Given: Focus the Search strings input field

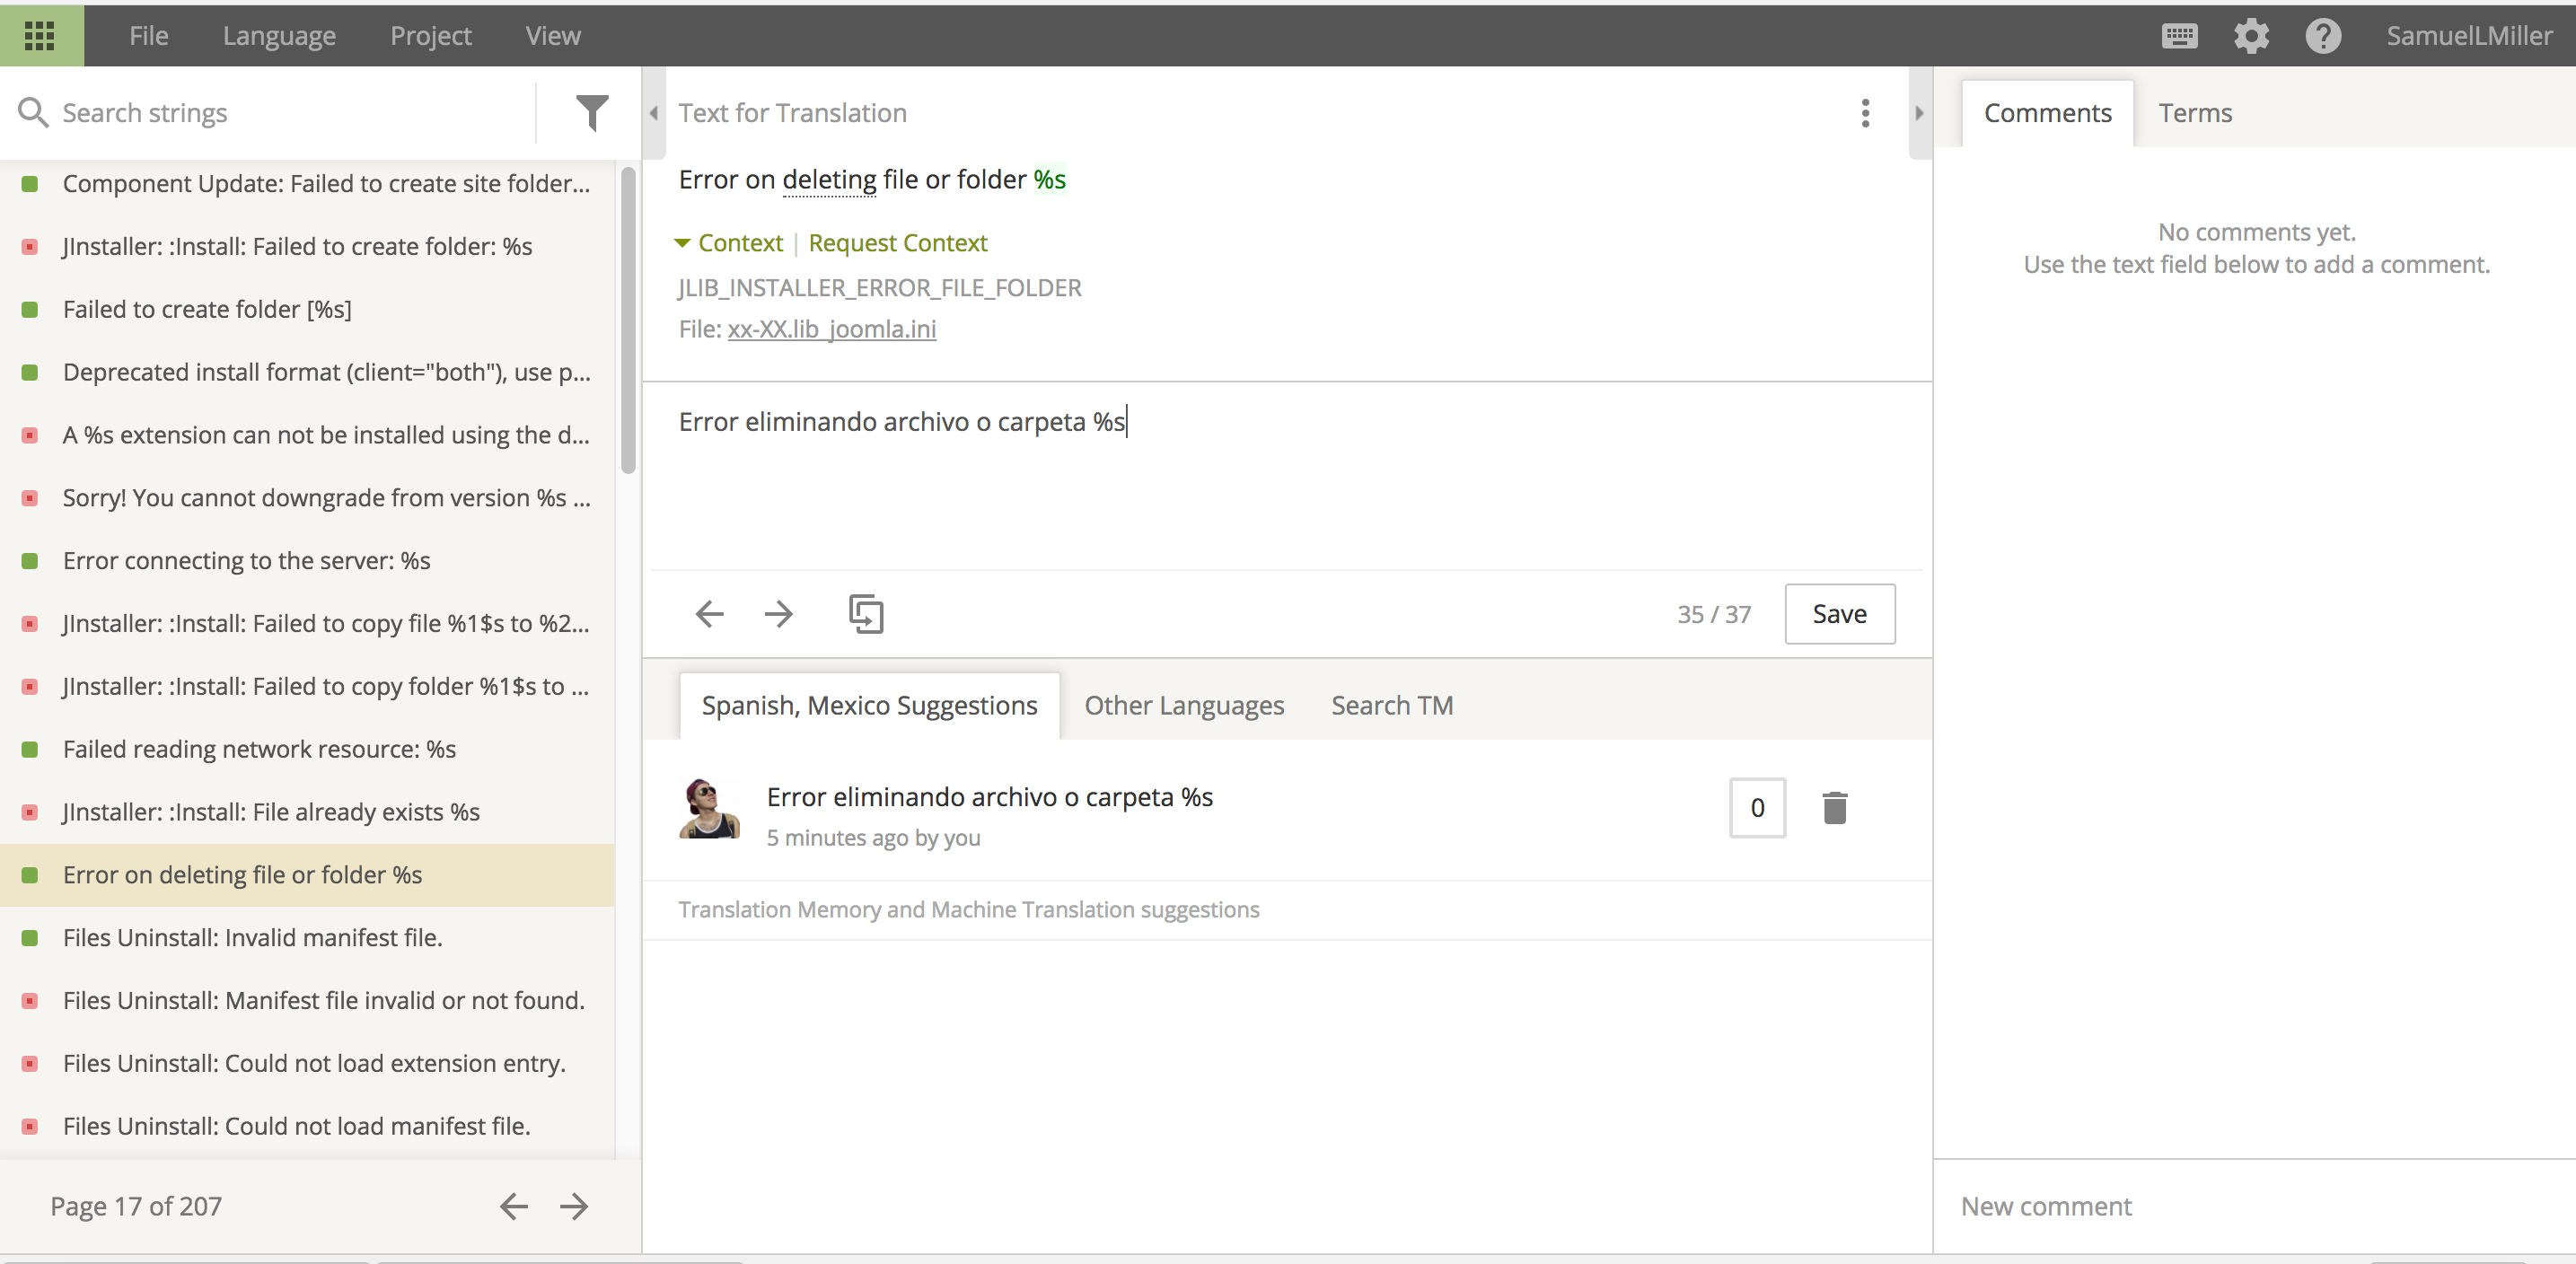Looking at the screenshot, I should coord(290,113).
